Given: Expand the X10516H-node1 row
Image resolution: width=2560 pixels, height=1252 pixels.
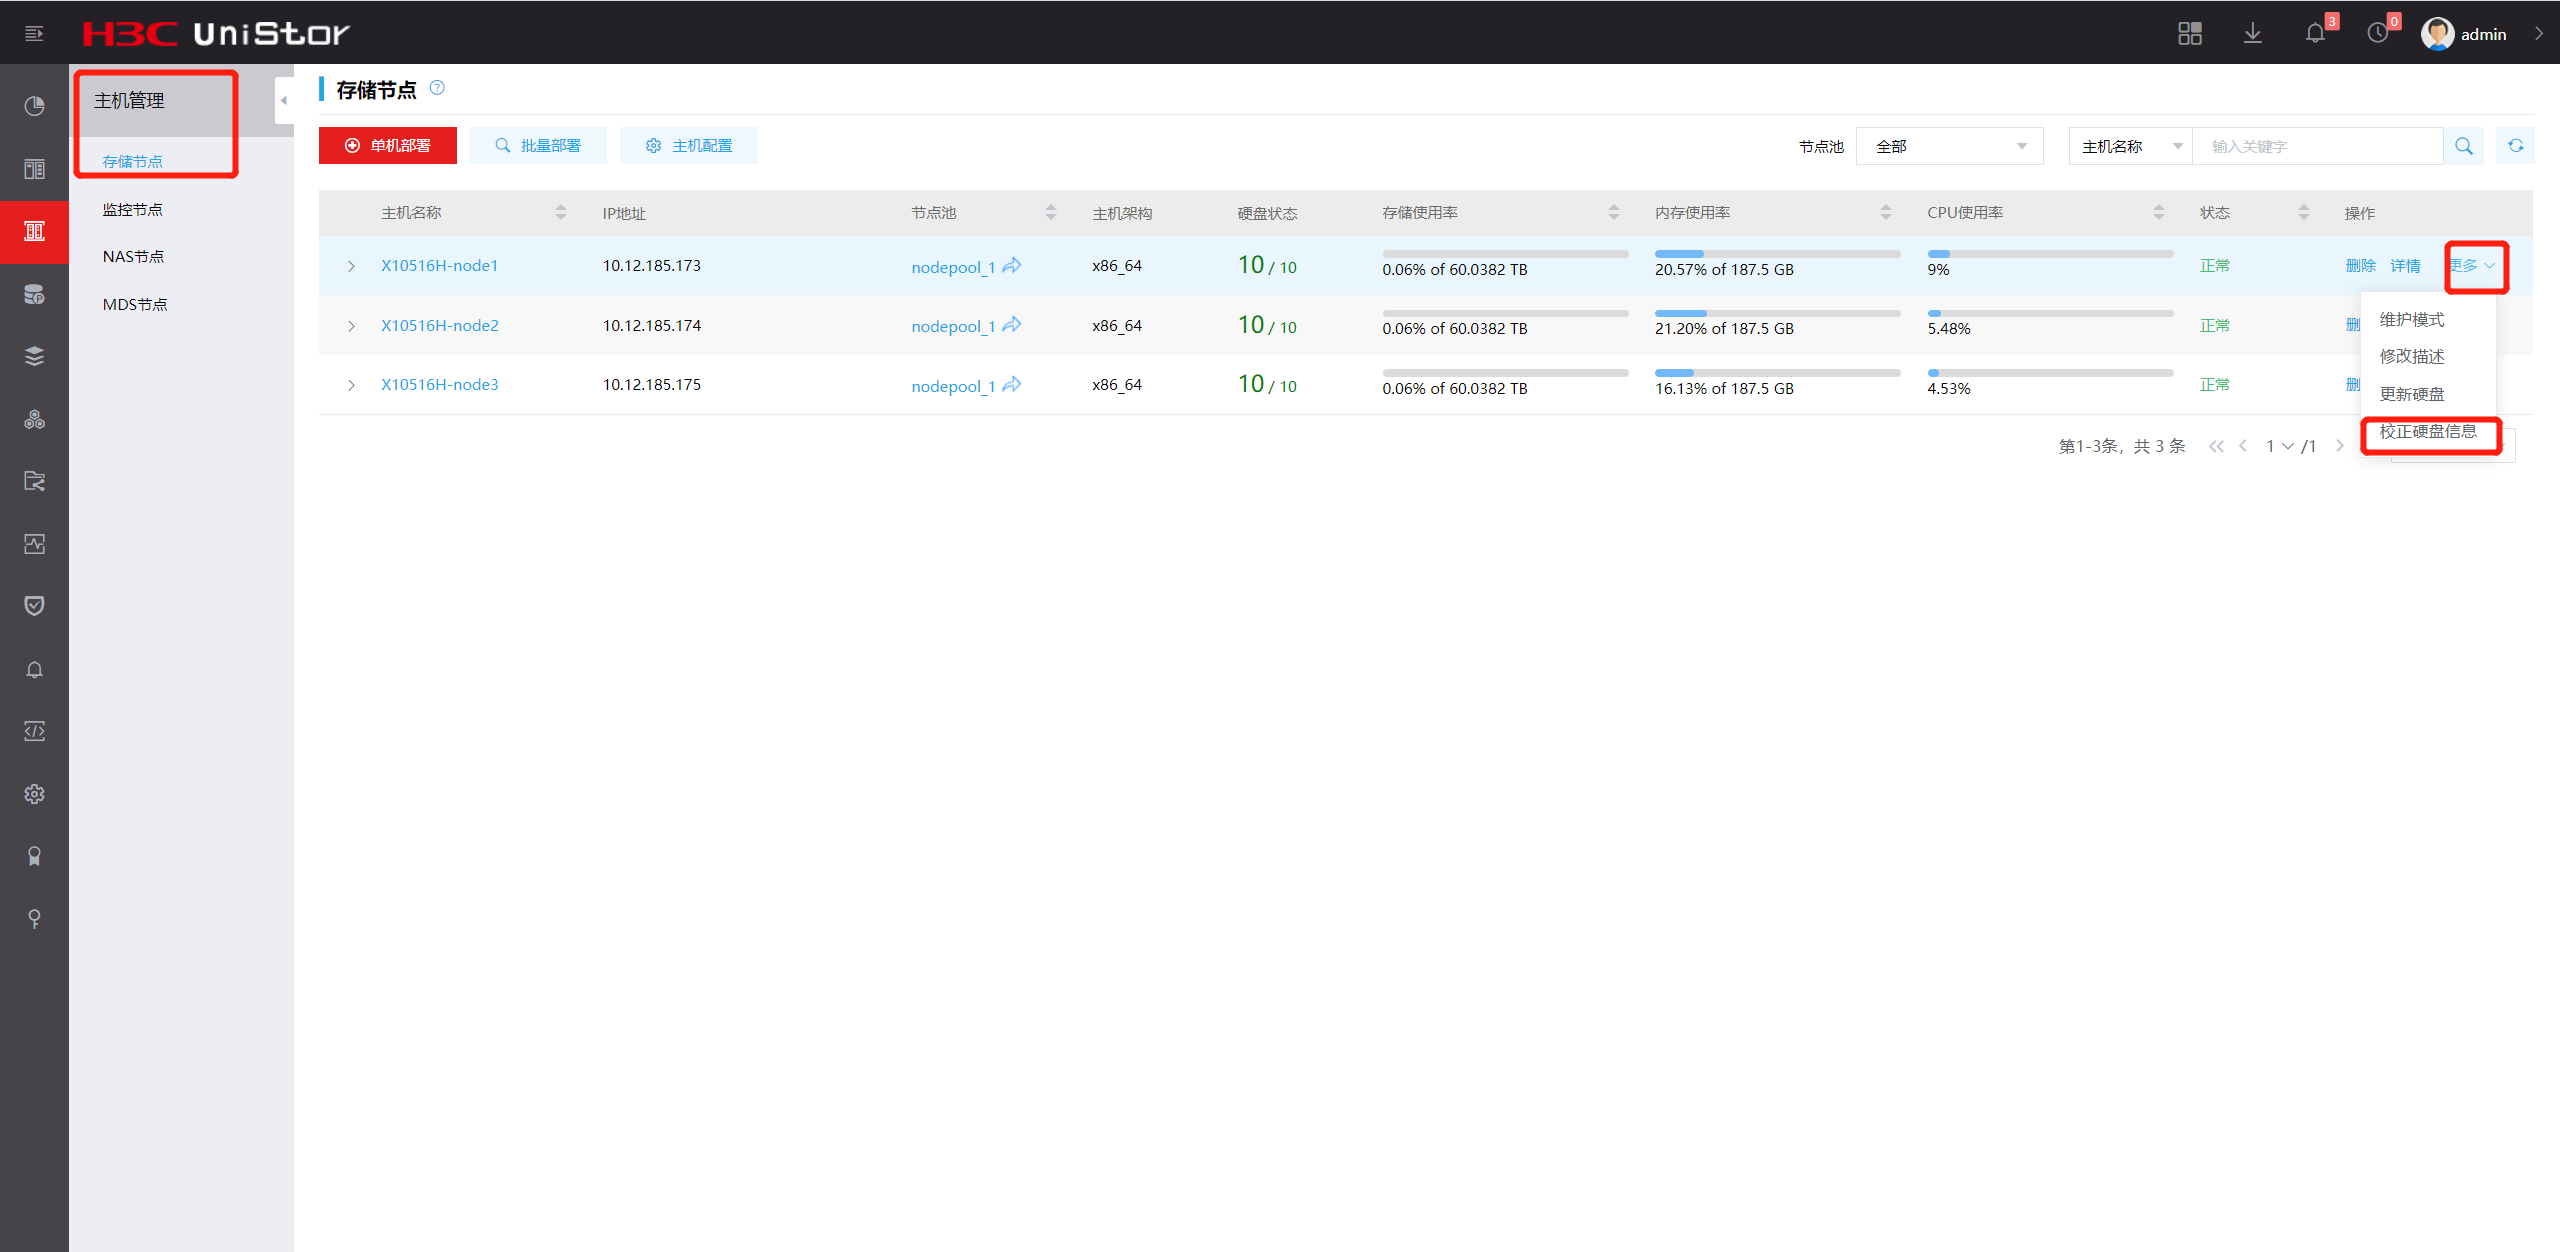Looking at the screenshot, I should (x=351, y=266).
